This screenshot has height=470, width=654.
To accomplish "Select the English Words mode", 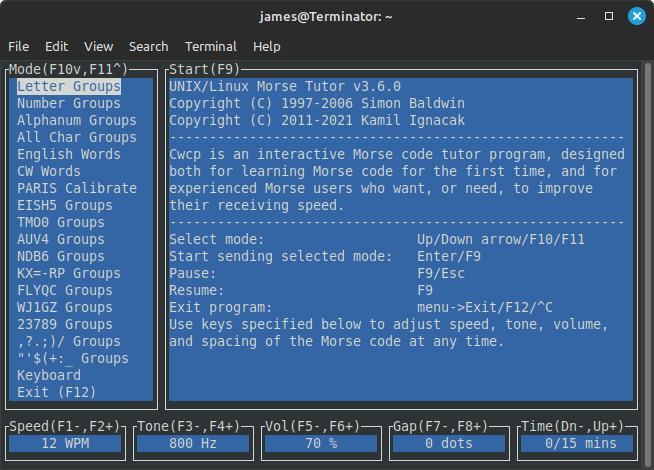I will coord(69,154).
